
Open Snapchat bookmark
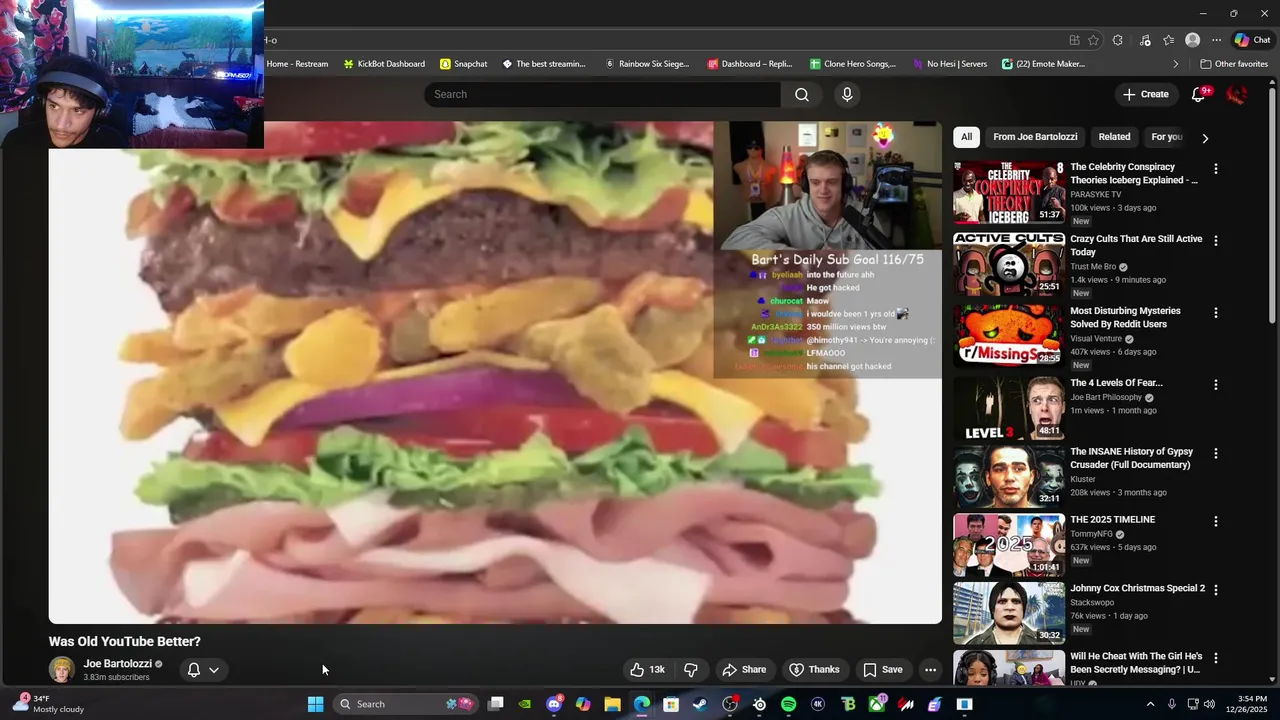click(464, 64)
